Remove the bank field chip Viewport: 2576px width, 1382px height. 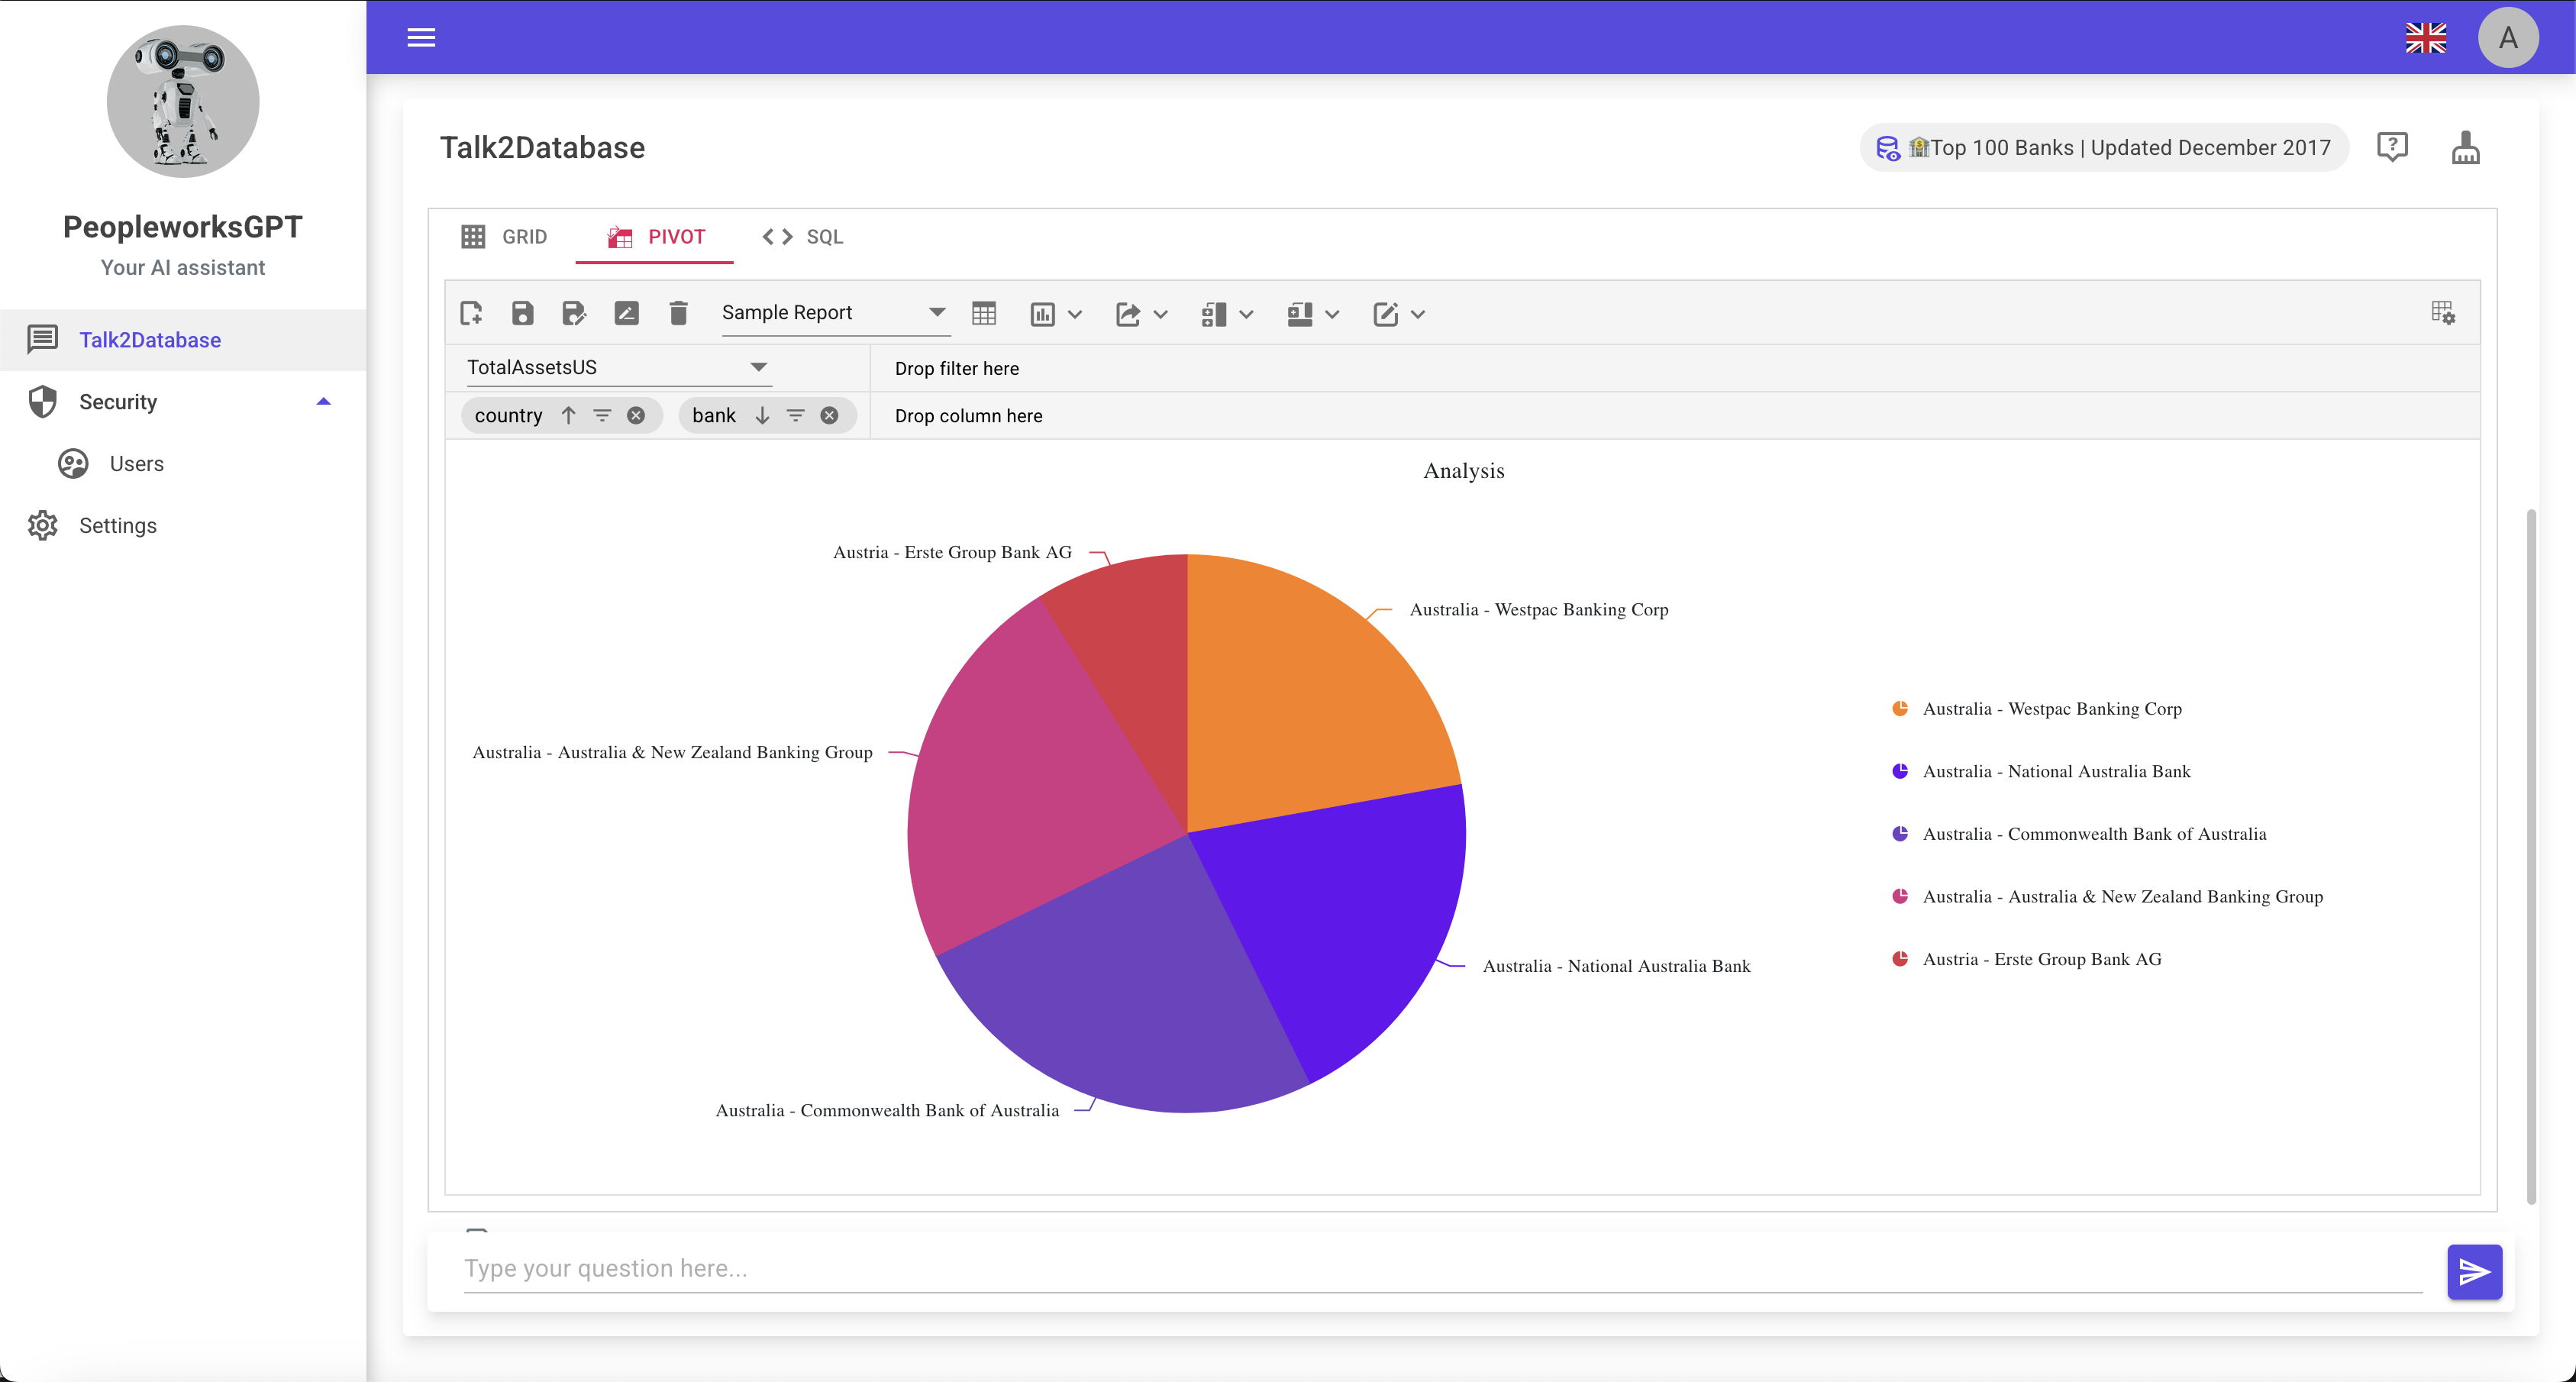click(830, 415)
